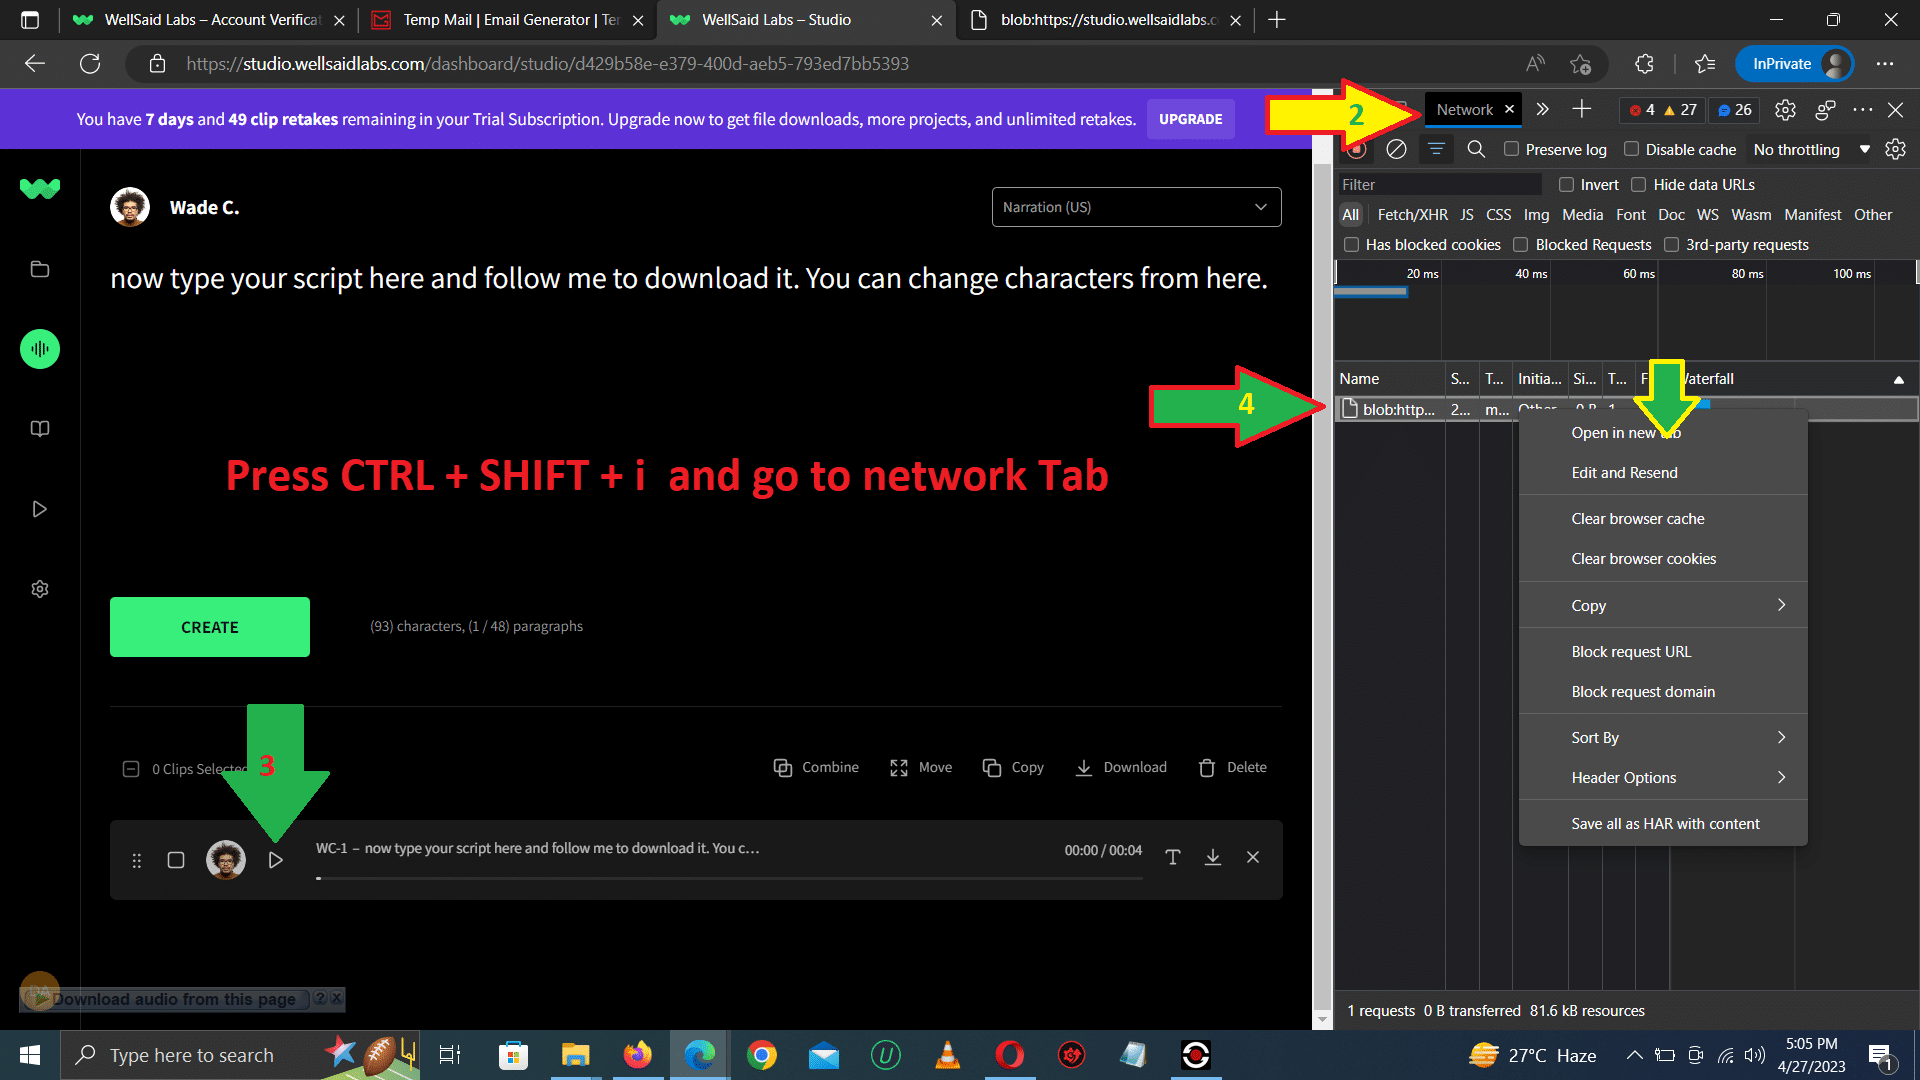Enable Preserve log checkbox
Image resolution: width=1920 pixels, height=1080 pixels.
pos(1512,149)
